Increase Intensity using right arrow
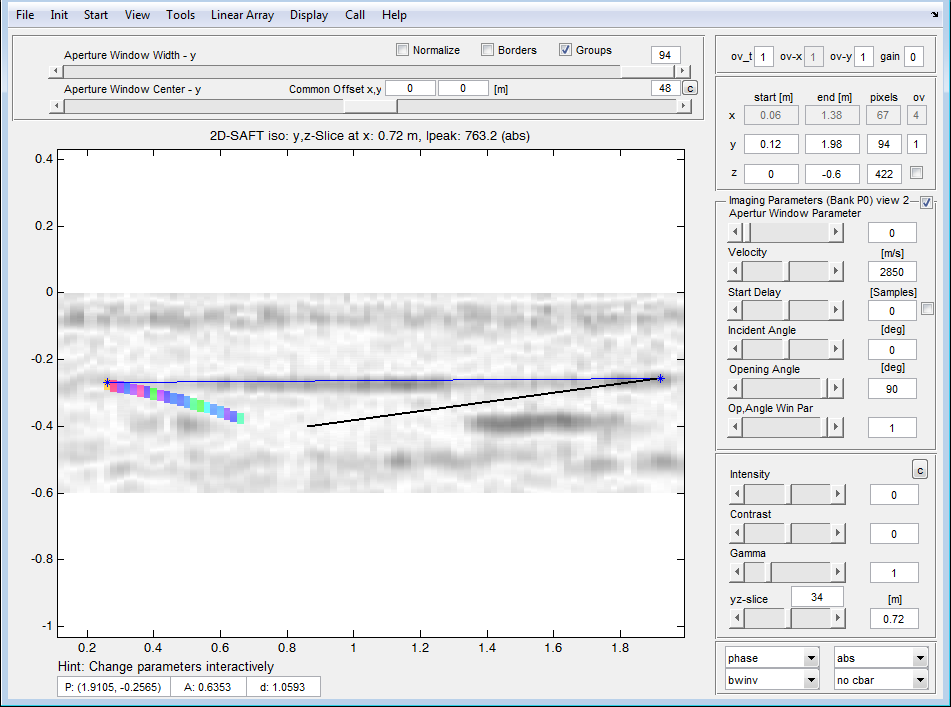 click(x=838, y=494)
